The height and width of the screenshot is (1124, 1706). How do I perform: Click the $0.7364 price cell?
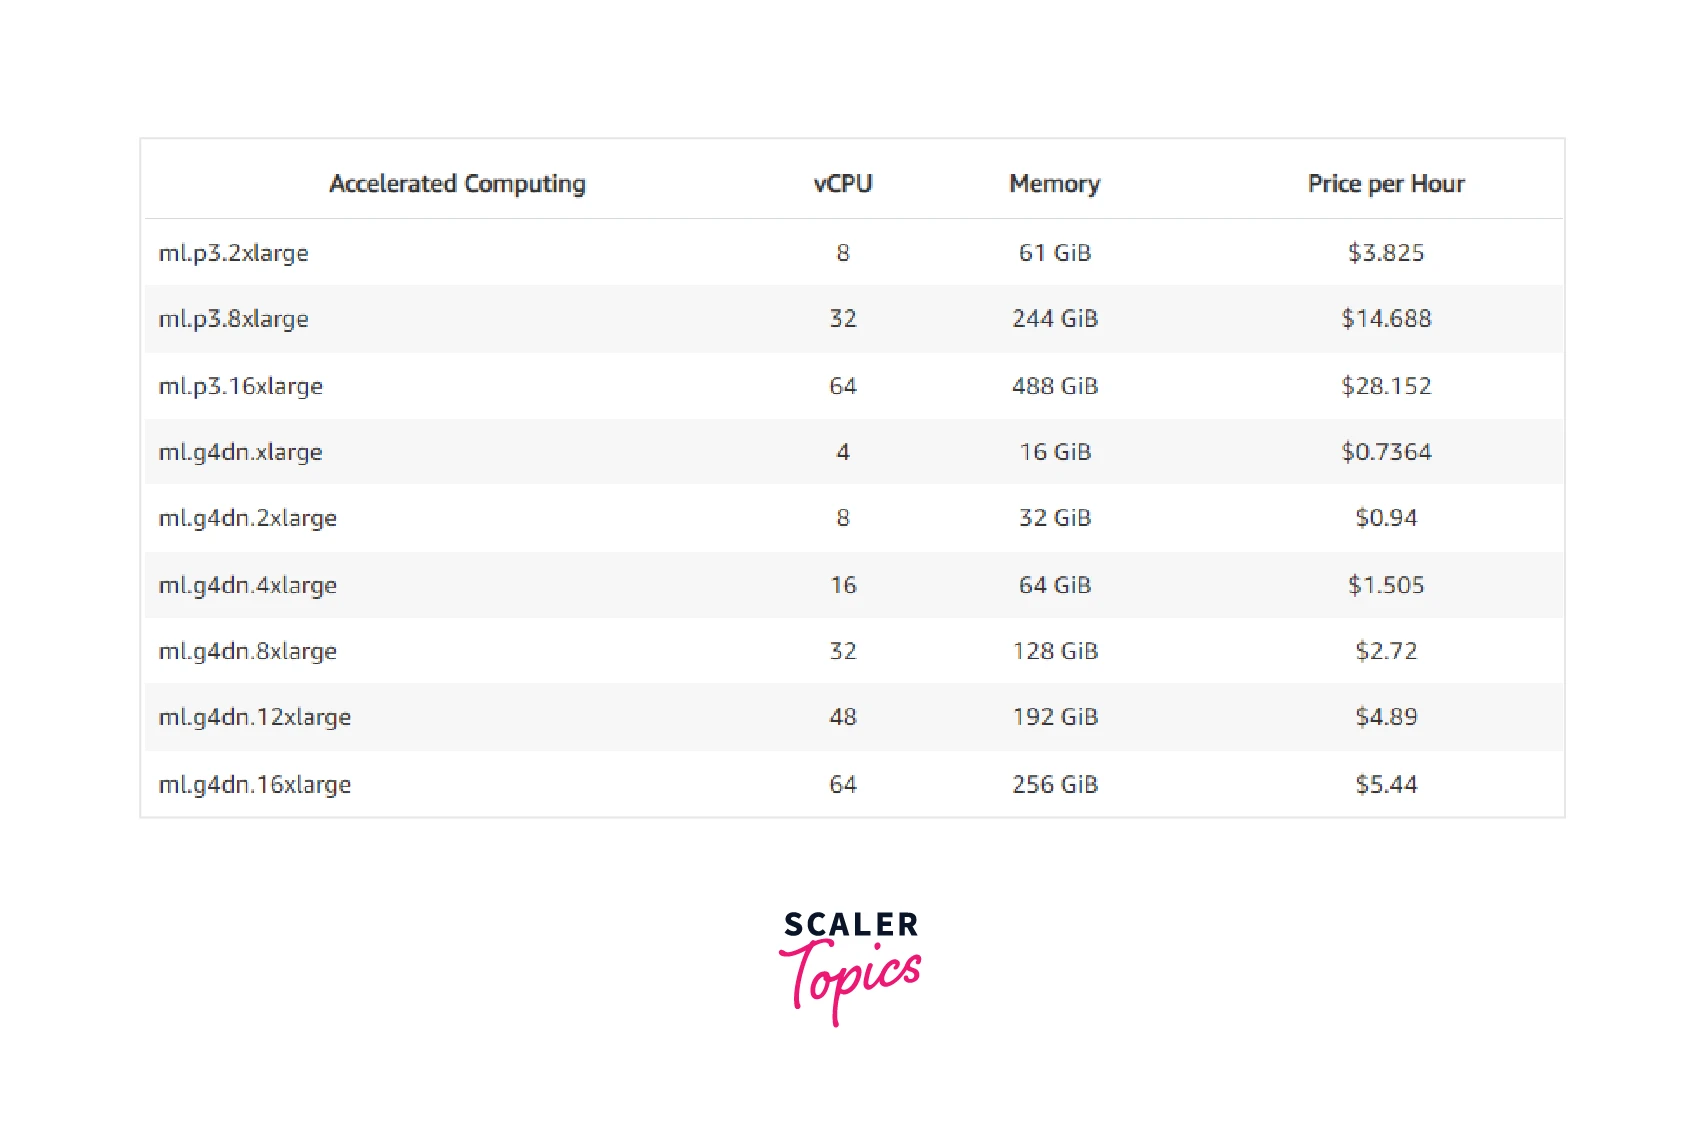[1385, 452]
